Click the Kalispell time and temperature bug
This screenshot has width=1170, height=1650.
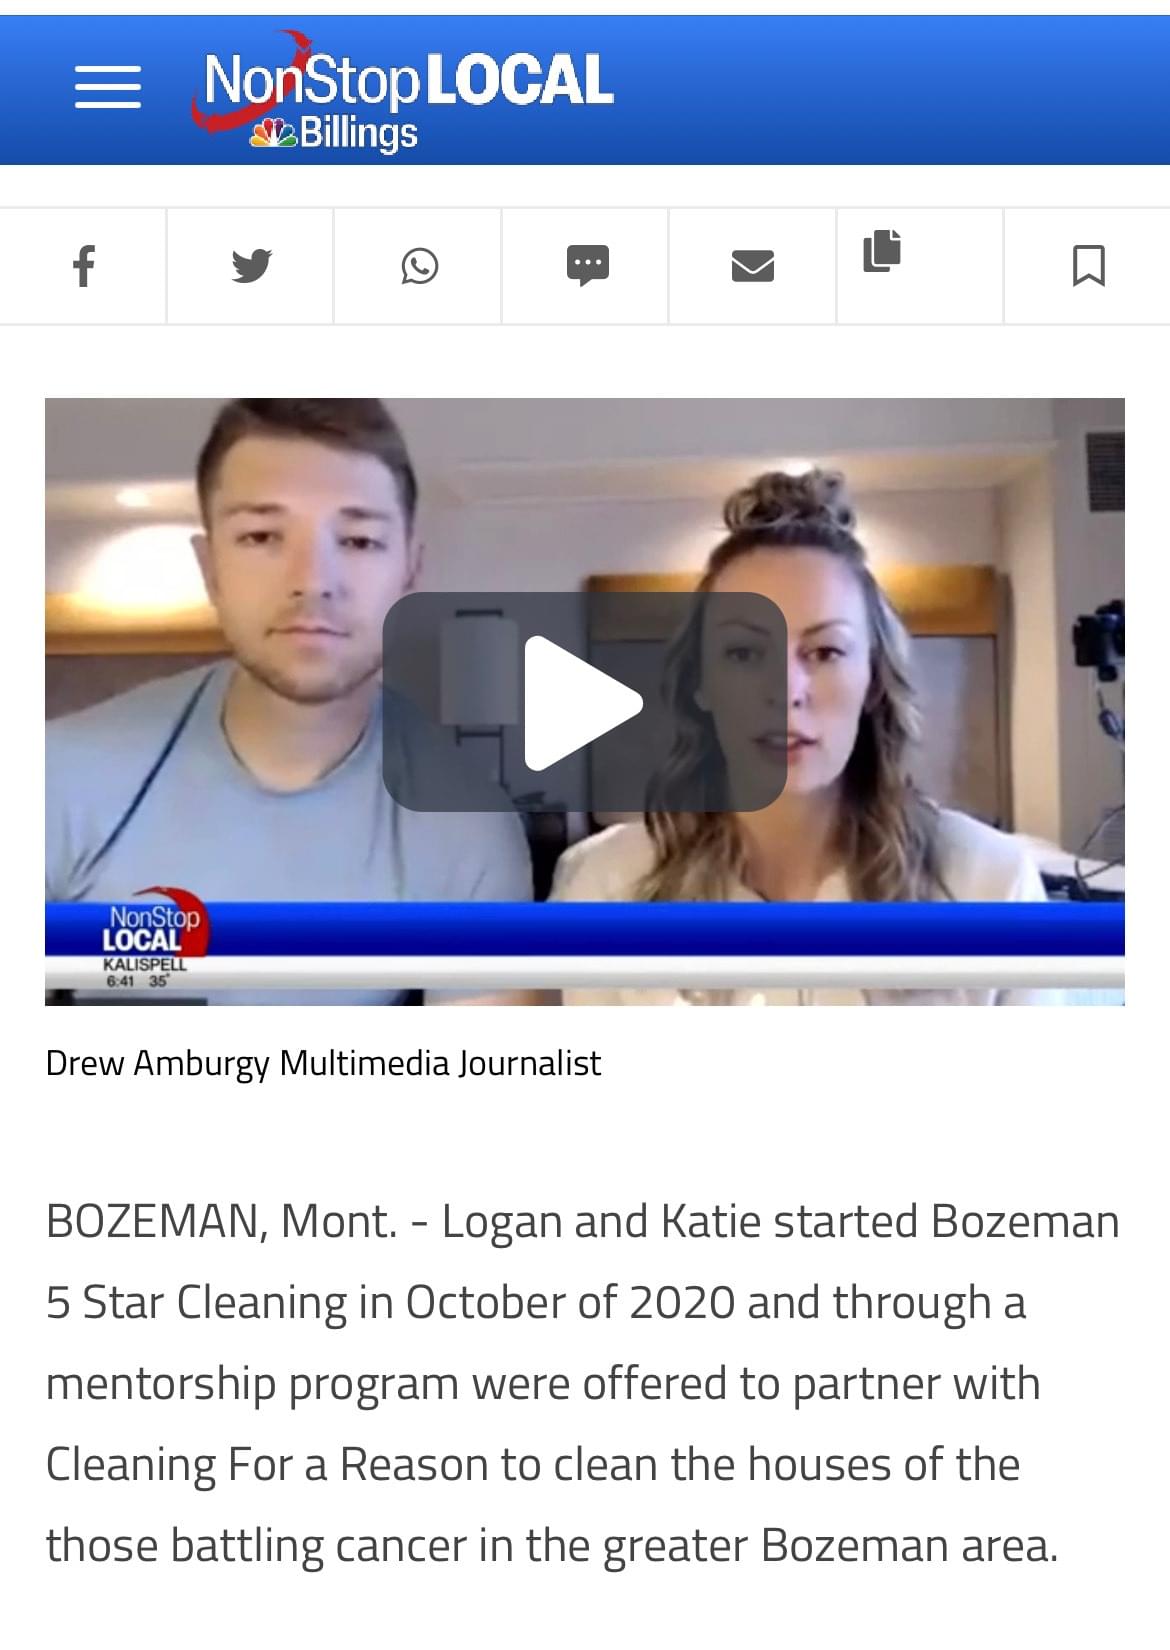143,973
